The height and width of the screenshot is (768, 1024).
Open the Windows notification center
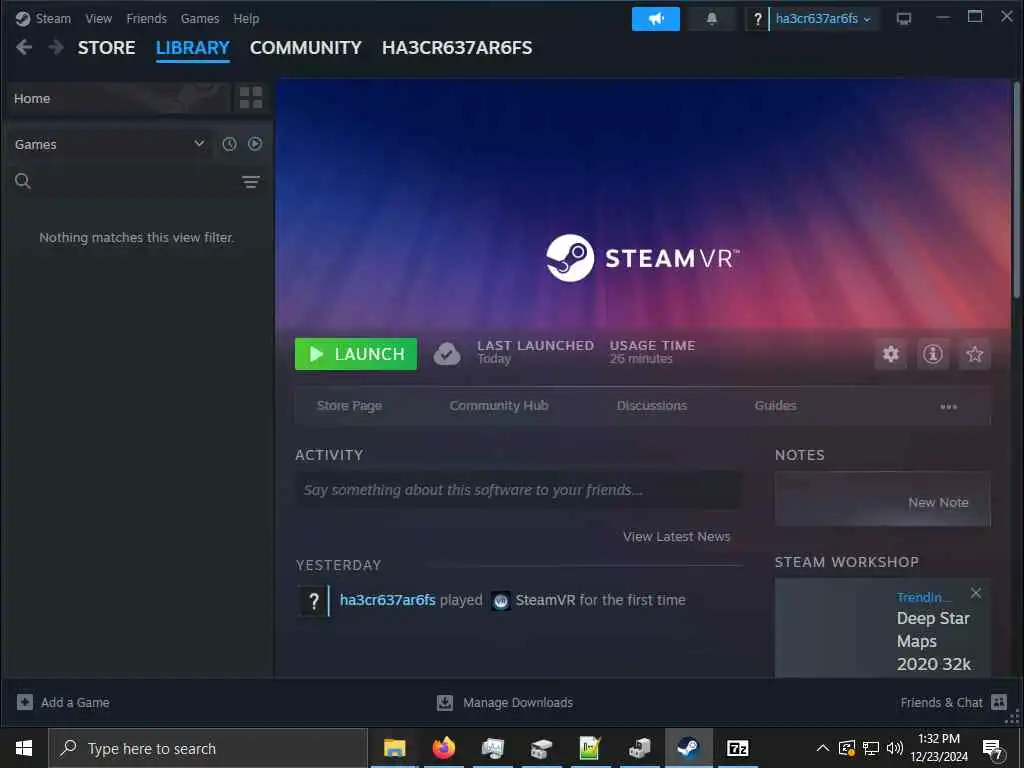993,749
